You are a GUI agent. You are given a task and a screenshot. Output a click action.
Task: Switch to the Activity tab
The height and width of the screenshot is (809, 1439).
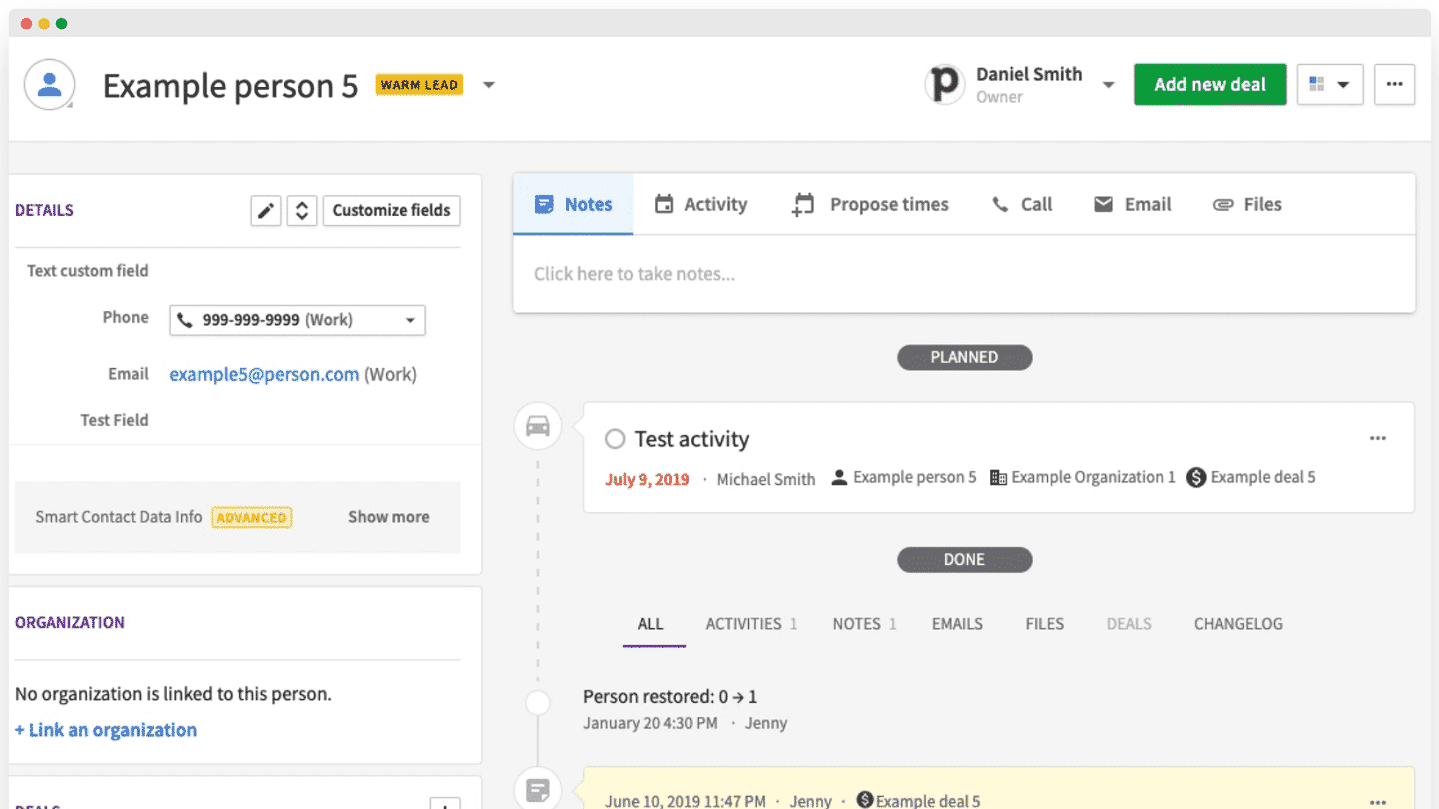point(701,204)
